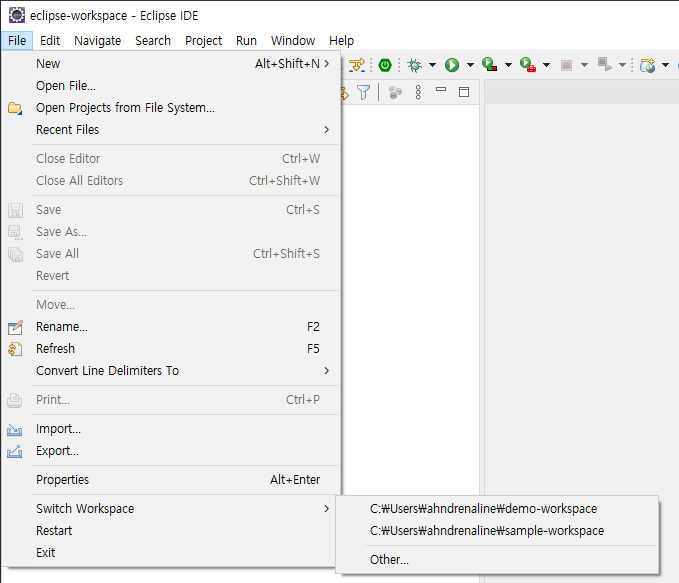This screenshot has width=679, height=583.
Task: Click the green Run button icon
Action: point(452,65)
